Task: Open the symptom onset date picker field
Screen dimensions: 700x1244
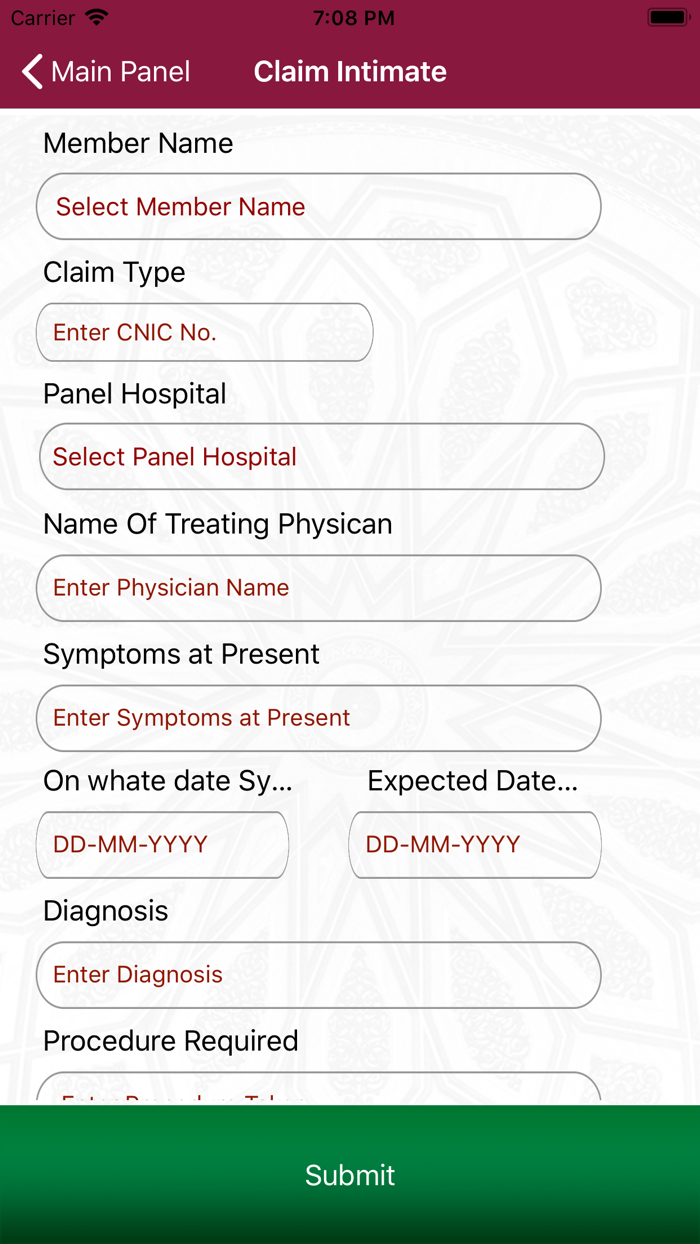Action: coord(163,845)
